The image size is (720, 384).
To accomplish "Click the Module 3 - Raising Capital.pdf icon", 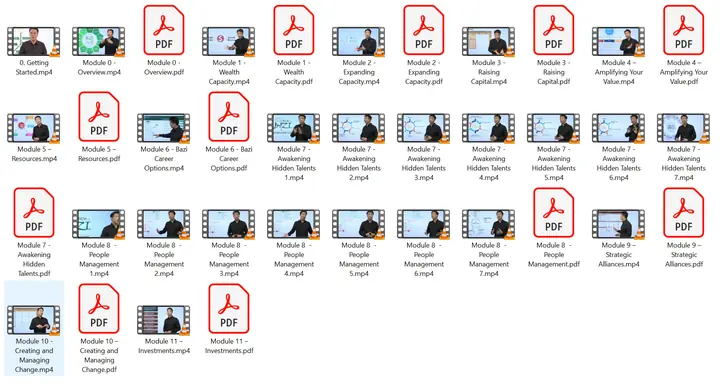I will tap(554, 30).
